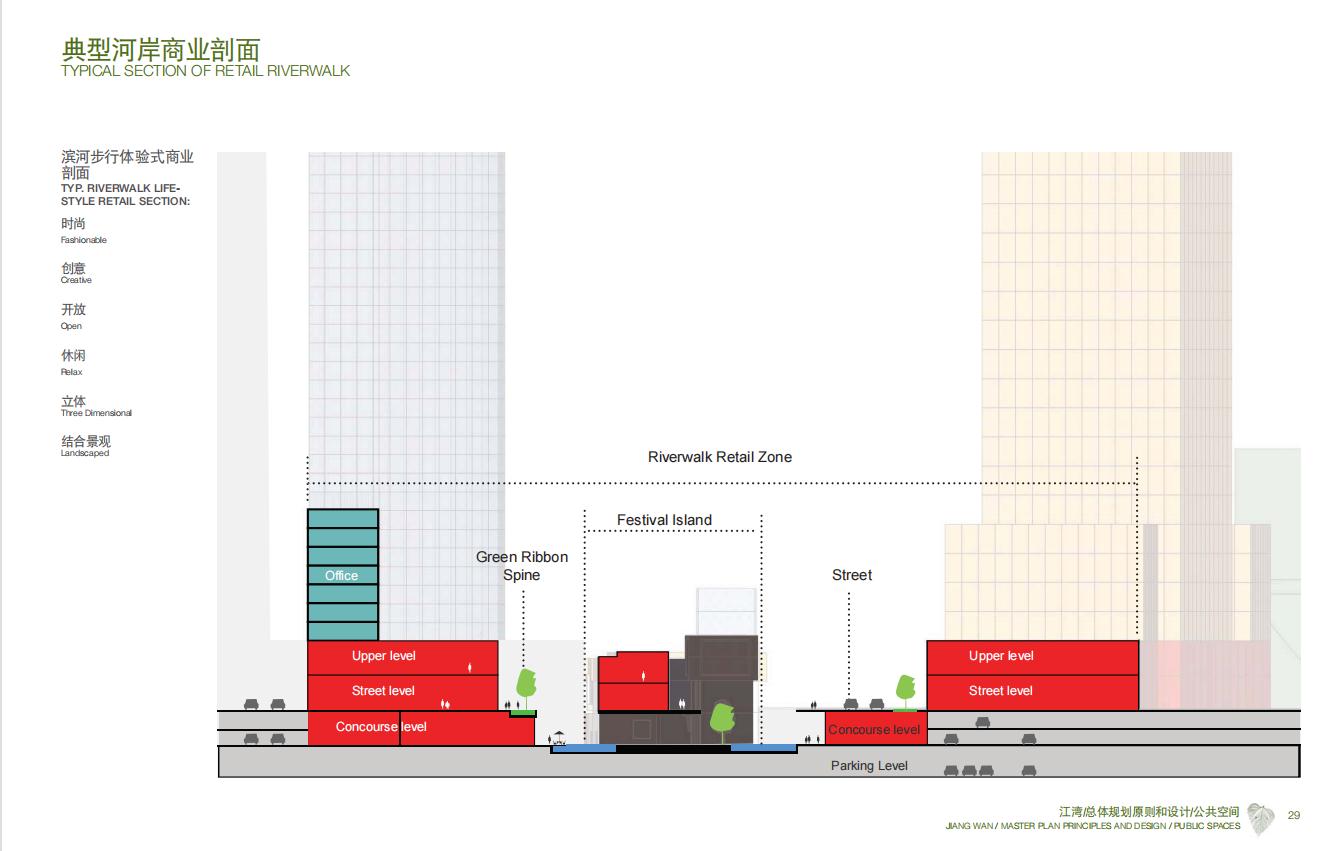Image resolution: width=1330 pixels, height=851 pixels.
Task: Click 'Street level' in block below Office tower
Action: 383,691
